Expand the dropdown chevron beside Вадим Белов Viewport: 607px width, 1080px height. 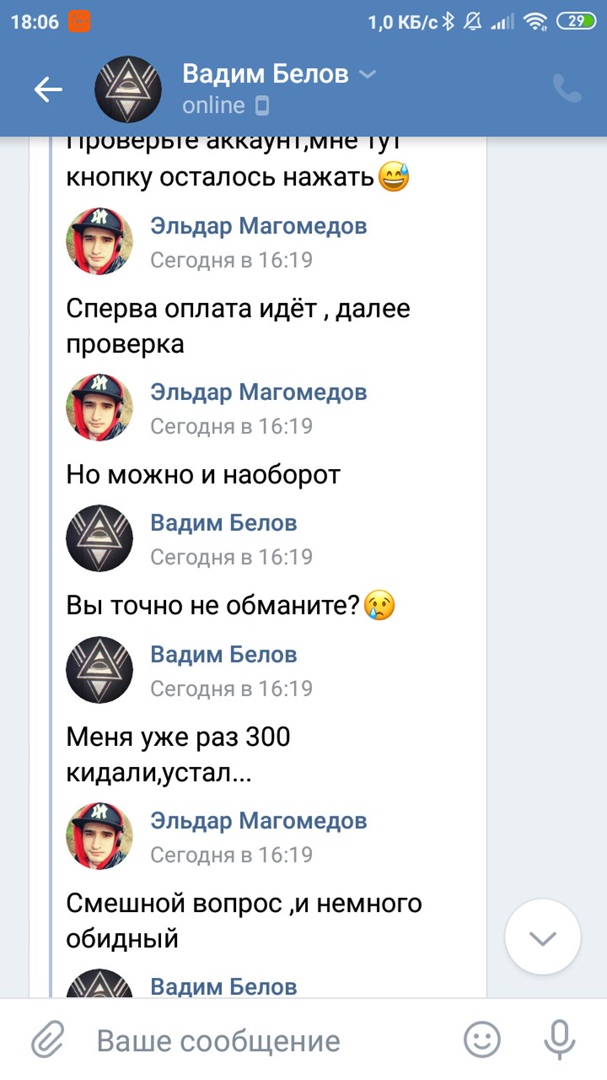[367, 75]
